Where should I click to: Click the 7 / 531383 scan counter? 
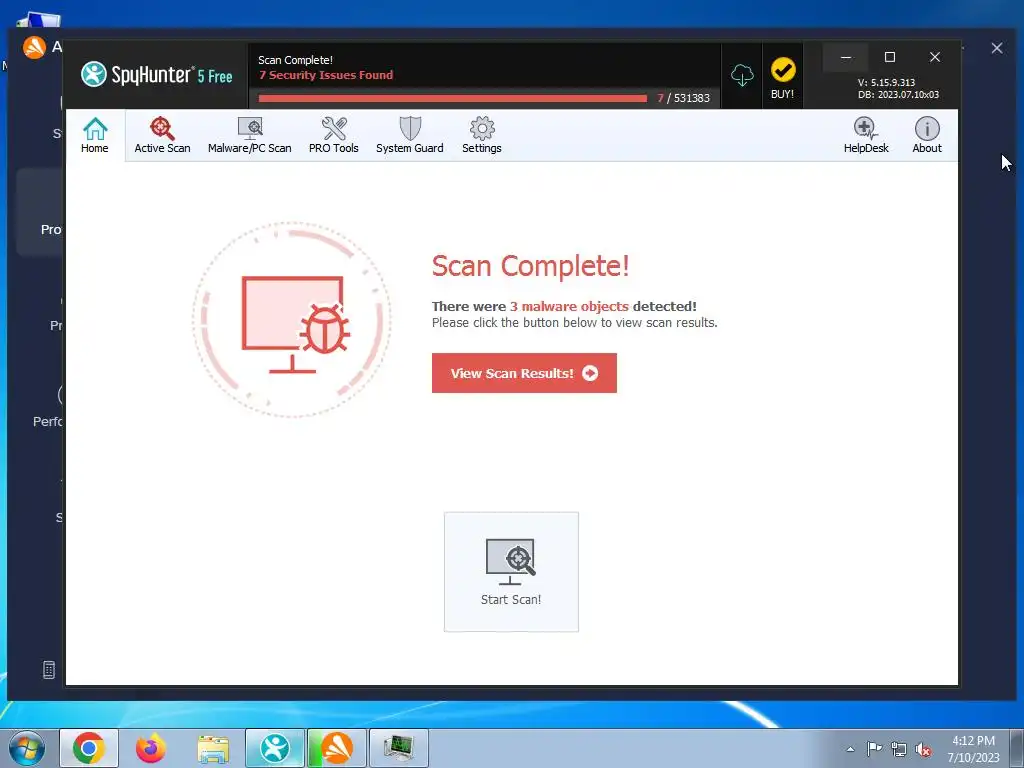[x=683, y=98]
